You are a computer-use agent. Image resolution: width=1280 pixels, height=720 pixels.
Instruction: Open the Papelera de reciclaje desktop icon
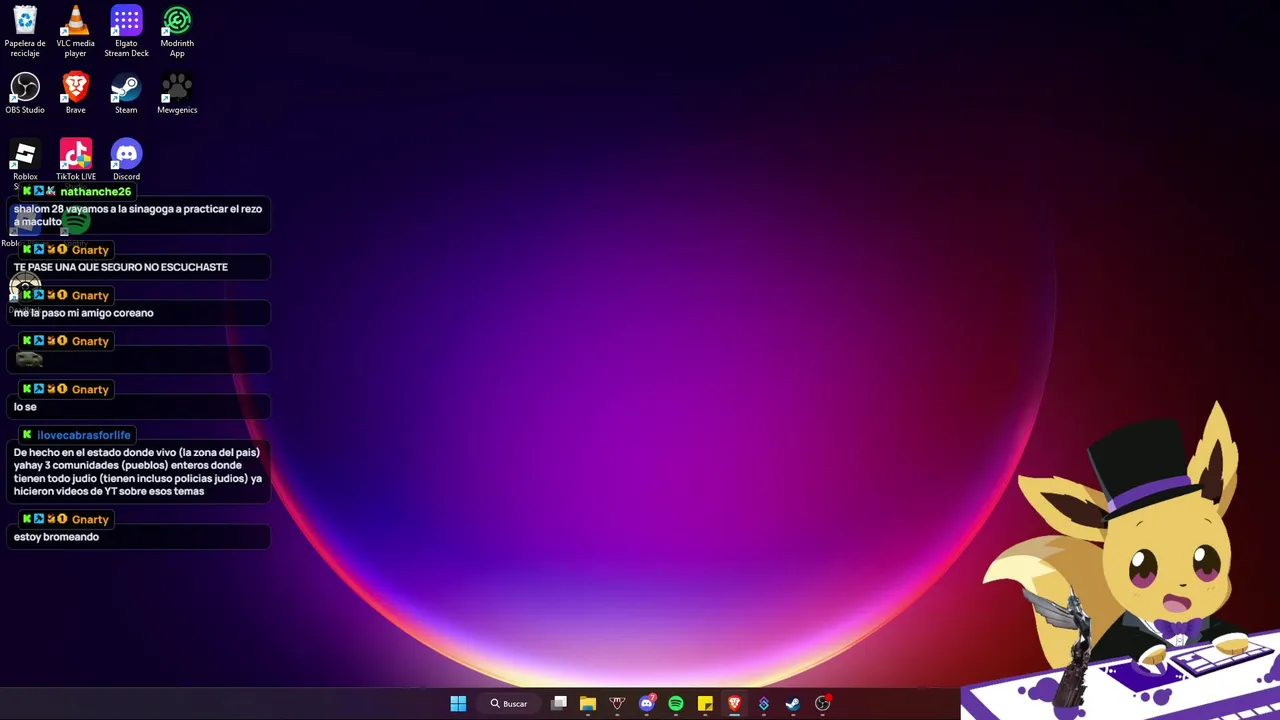pos(25,31)
